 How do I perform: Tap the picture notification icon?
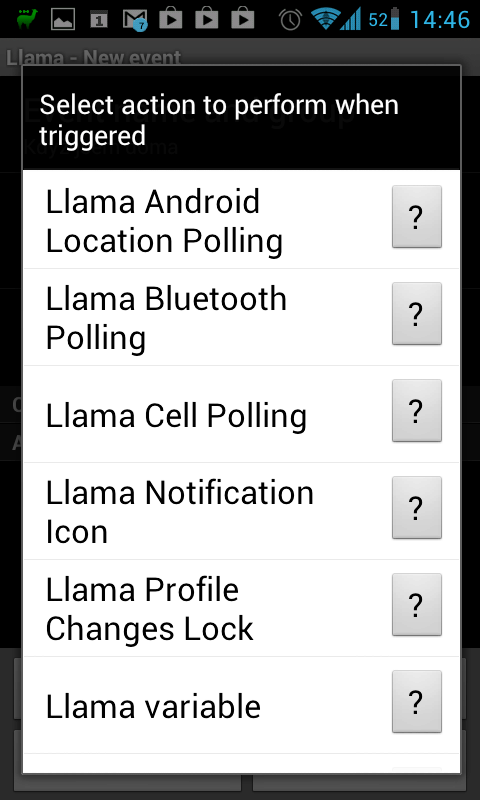coord(63,19)
